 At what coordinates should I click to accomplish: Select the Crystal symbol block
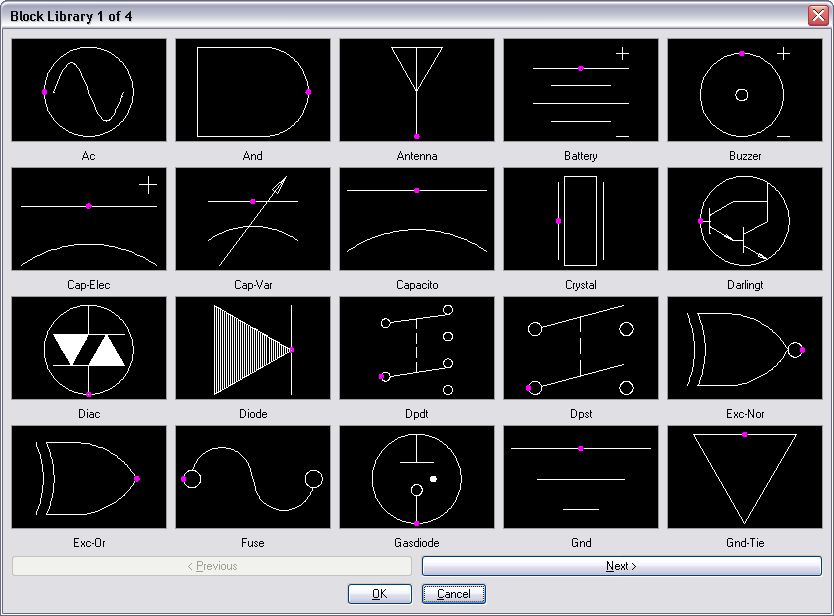point(581,220)
